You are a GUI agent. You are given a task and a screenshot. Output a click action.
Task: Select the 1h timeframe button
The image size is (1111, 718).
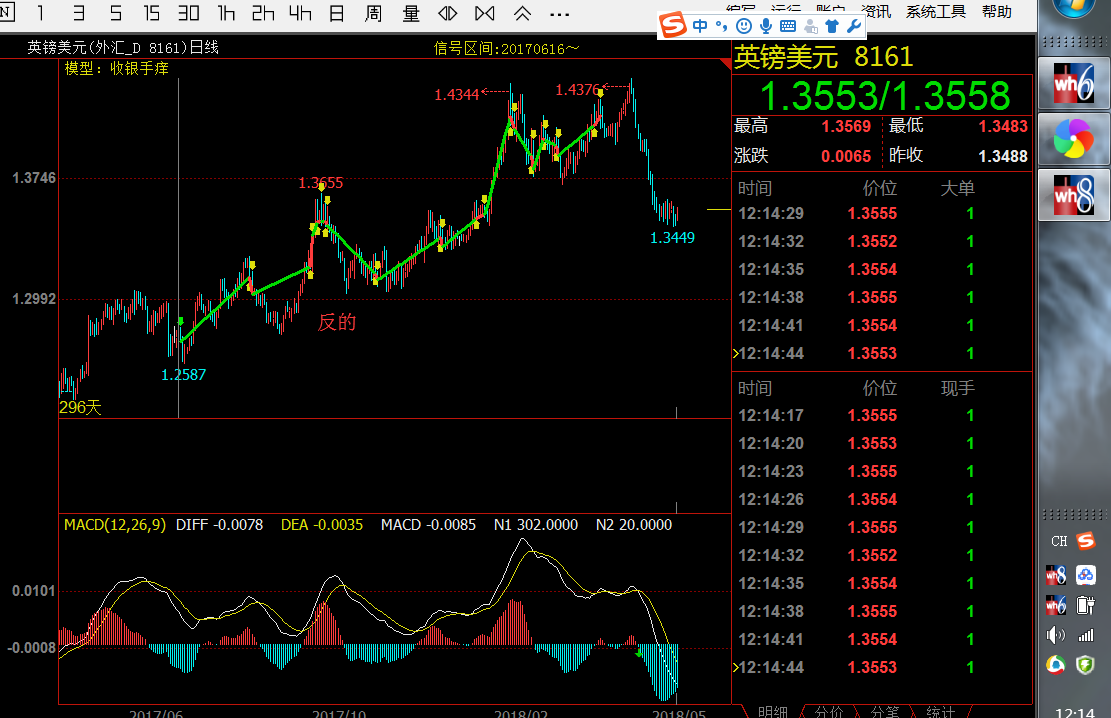click(x=226, y=13)
